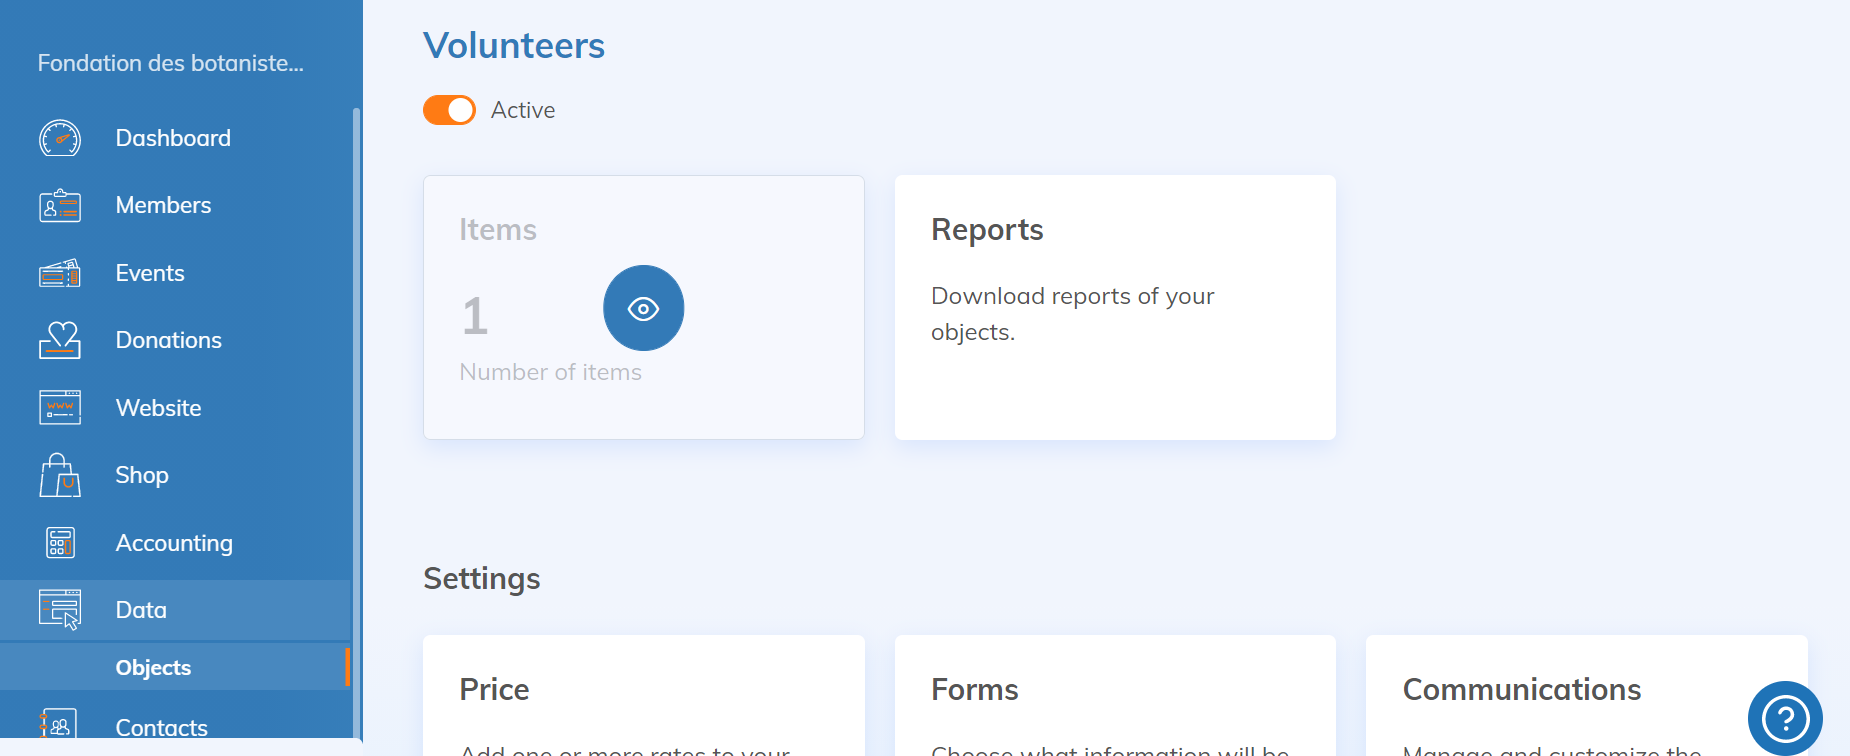The width and height of the screenshot is (1850, 756).
Task: Click the Accounting calculator icon
Action: (x=60, y=543)
